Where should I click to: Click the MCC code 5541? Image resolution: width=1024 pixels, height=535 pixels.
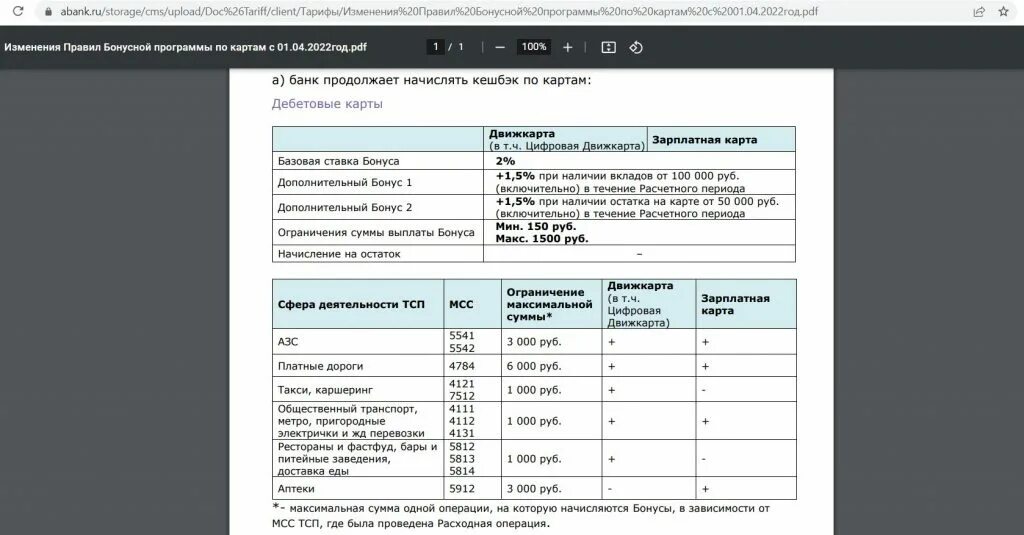coord(462,335)
